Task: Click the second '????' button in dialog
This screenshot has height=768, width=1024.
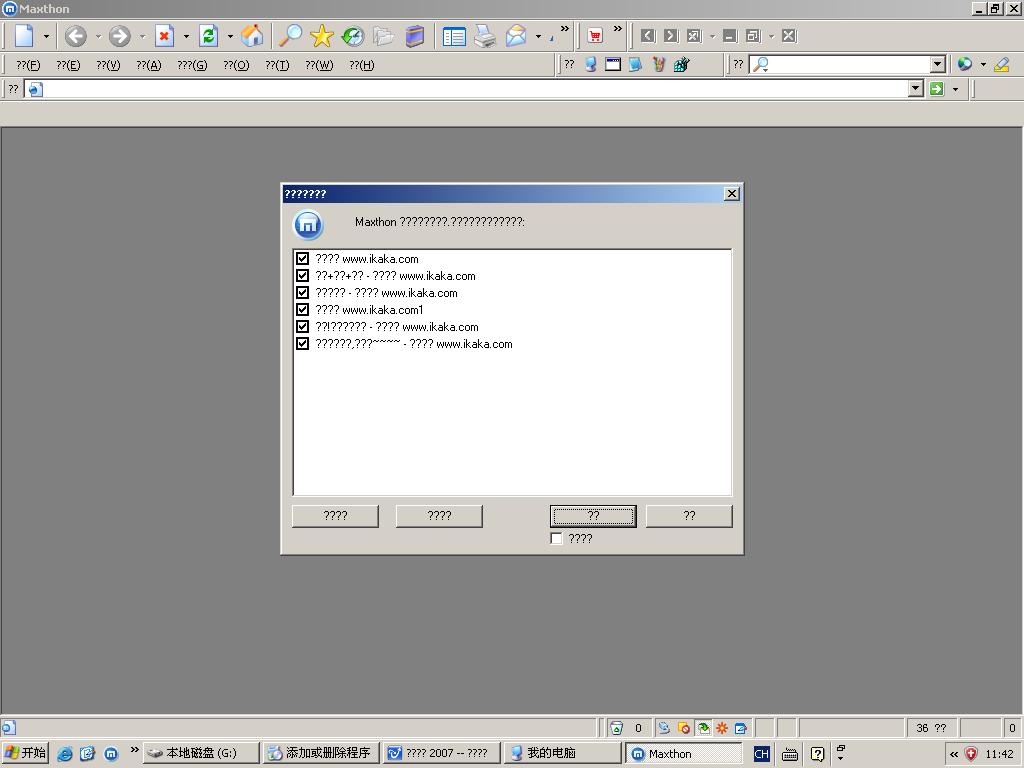Action: tap(439, 516)
